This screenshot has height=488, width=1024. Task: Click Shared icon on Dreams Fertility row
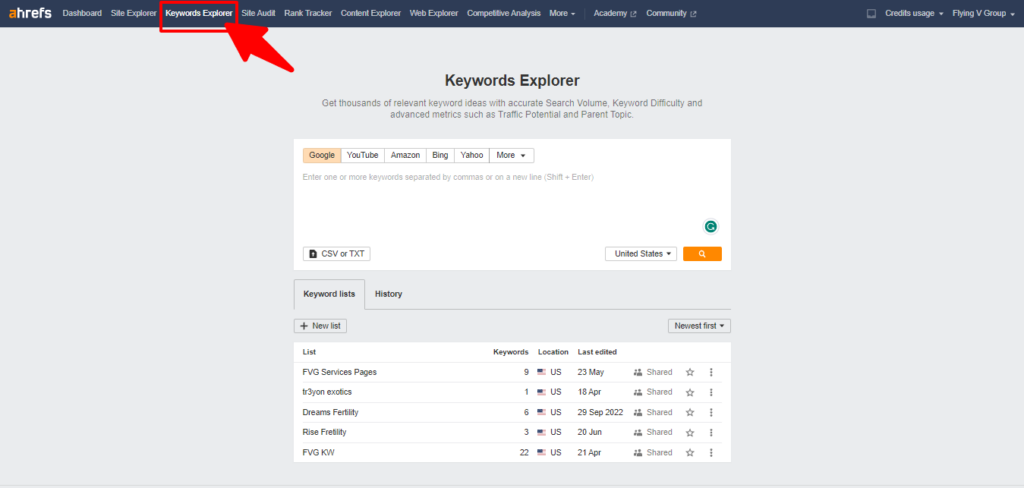638,412
